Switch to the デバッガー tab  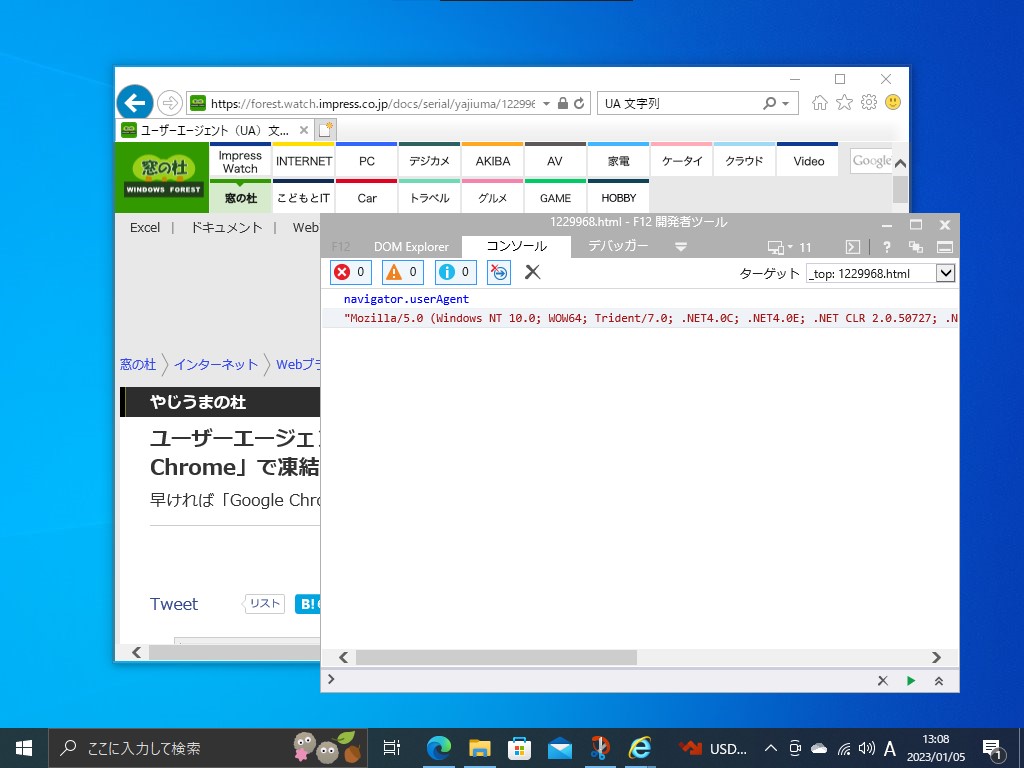[x=618, y=247]
